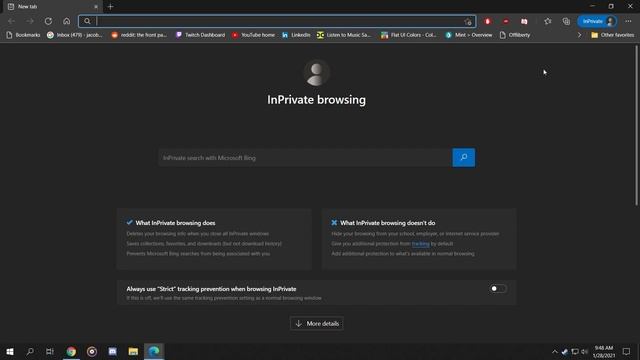Open the Listen to Music bookmark
The width and height of the screenshot is (640, 360).
[344, 35]
